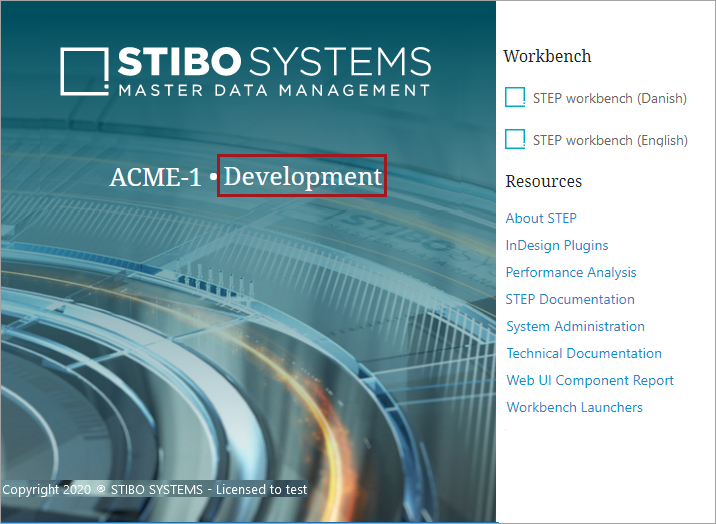The width and height of the screenshot is (716, 524).
Task: Launch STEP workbench (Danish) via its text label
Action: [x=610, y=98]
